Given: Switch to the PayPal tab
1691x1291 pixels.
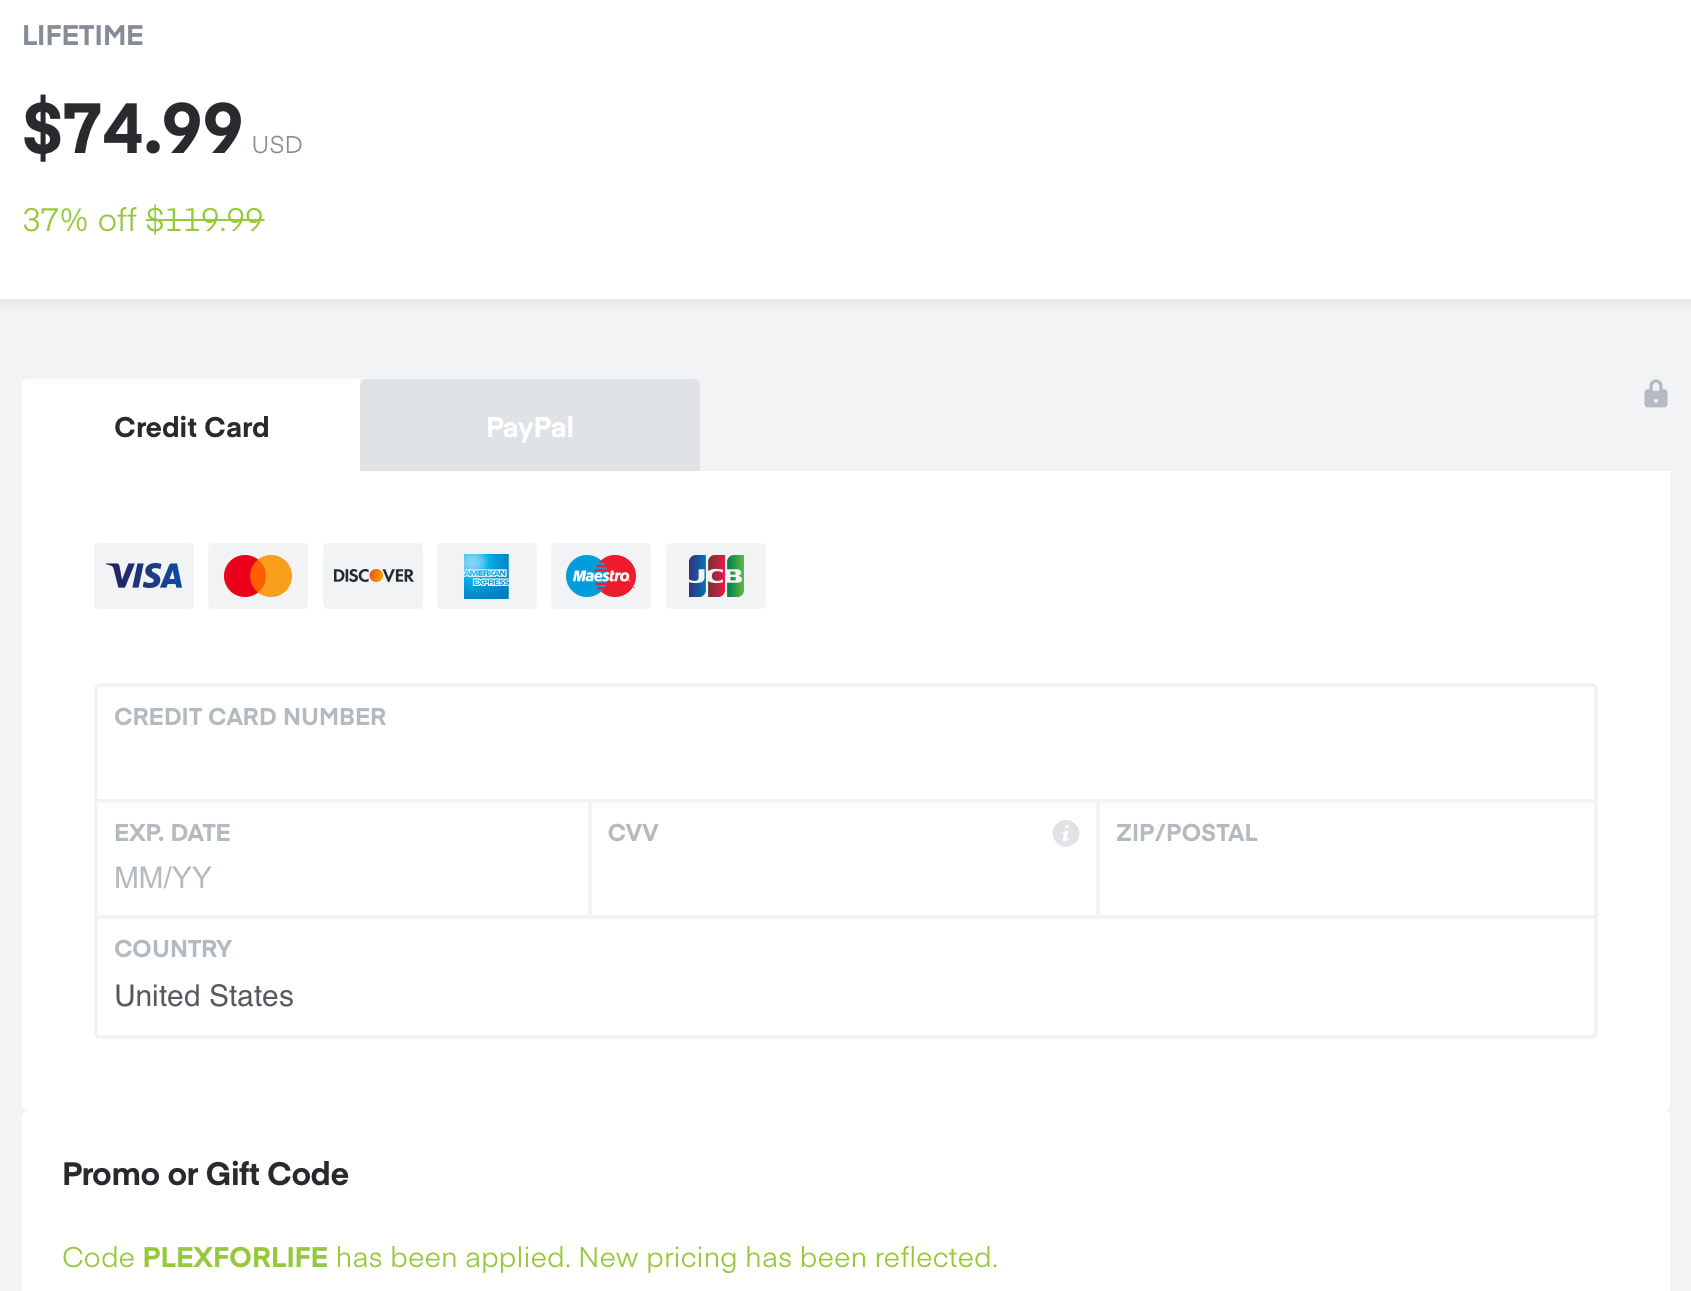Looking at the screenshot, I should coord(530,427).
